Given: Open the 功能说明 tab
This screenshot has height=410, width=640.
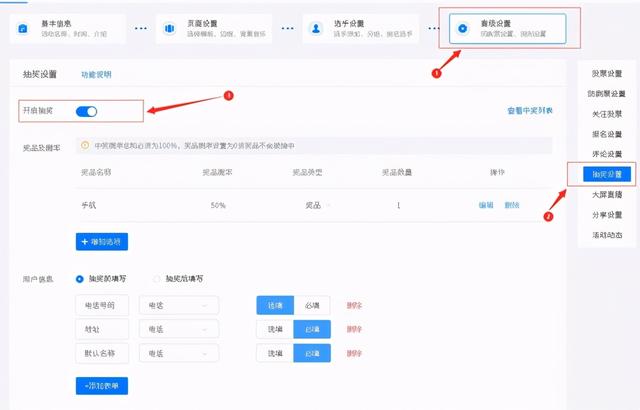Looking at the screenshot, I should point(96,75).
